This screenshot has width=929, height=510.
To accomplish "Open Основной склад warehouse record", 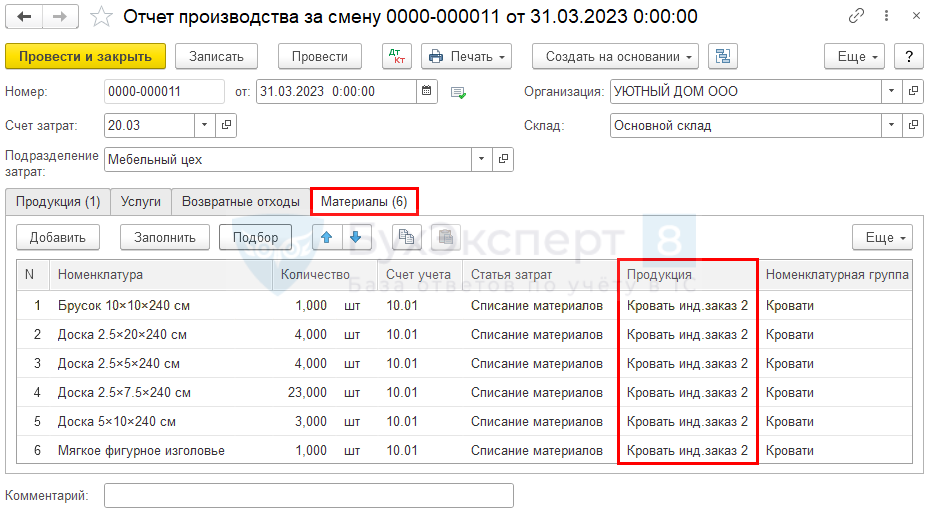I will [x=913, y=126].
